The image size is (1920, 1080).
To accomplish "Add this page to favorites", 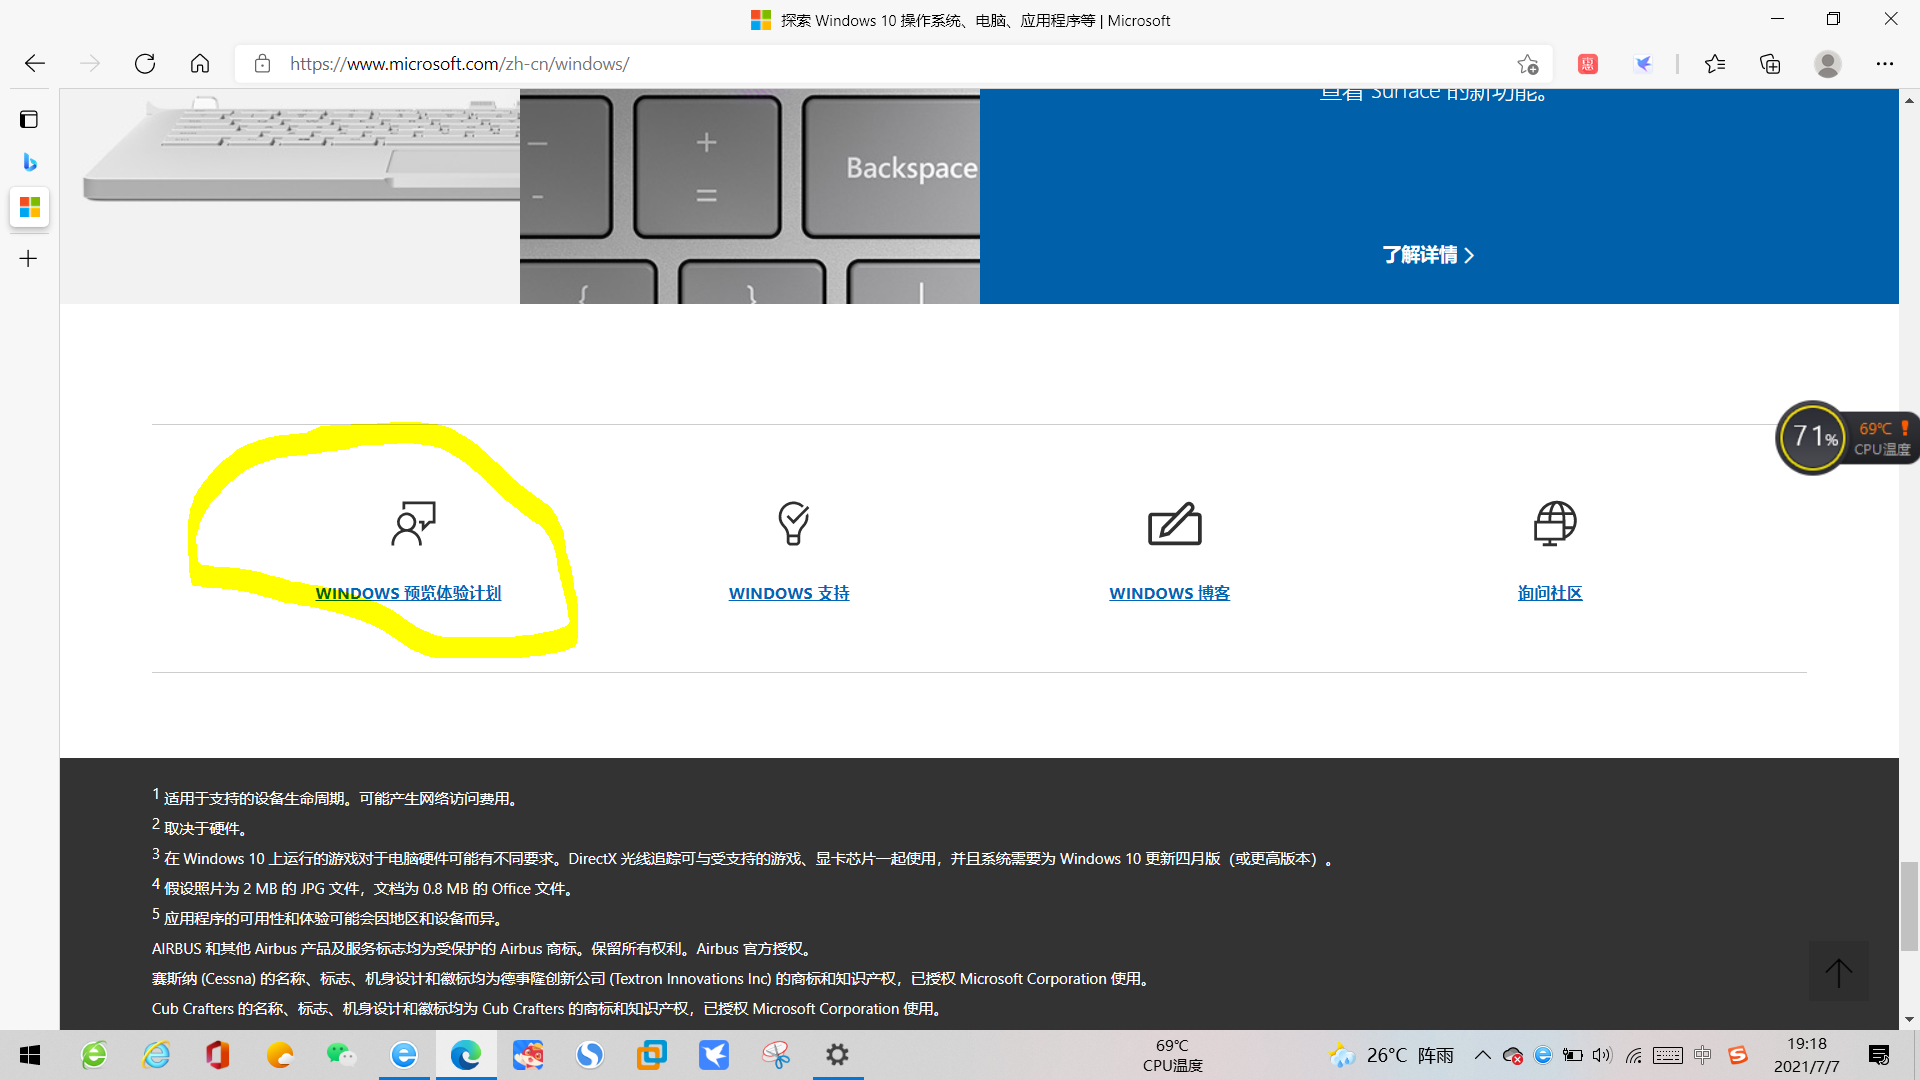I will pyautogui.click(x=1527, y=64).
